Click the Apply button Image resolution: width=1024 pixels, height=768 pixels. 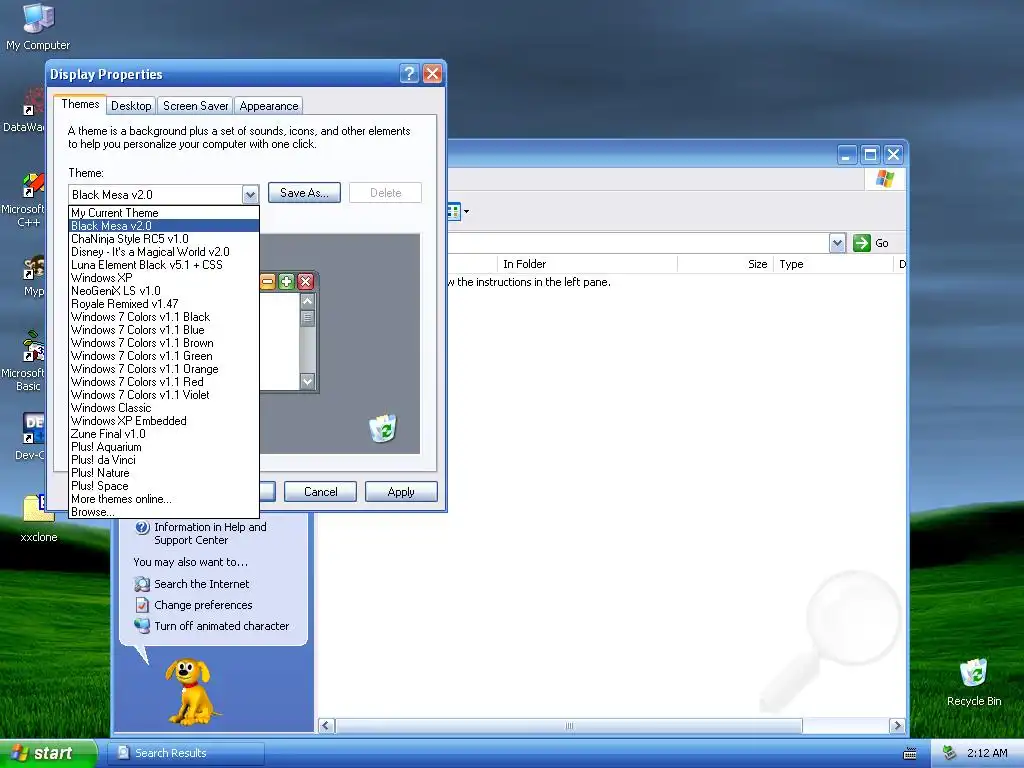coord(401,492)
